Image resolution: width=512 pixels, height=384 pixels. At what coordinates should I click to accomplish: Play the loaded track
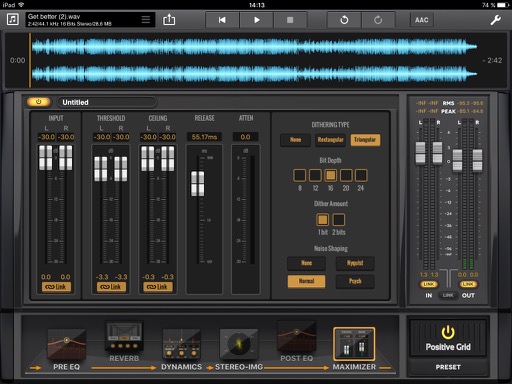(256, 20)
